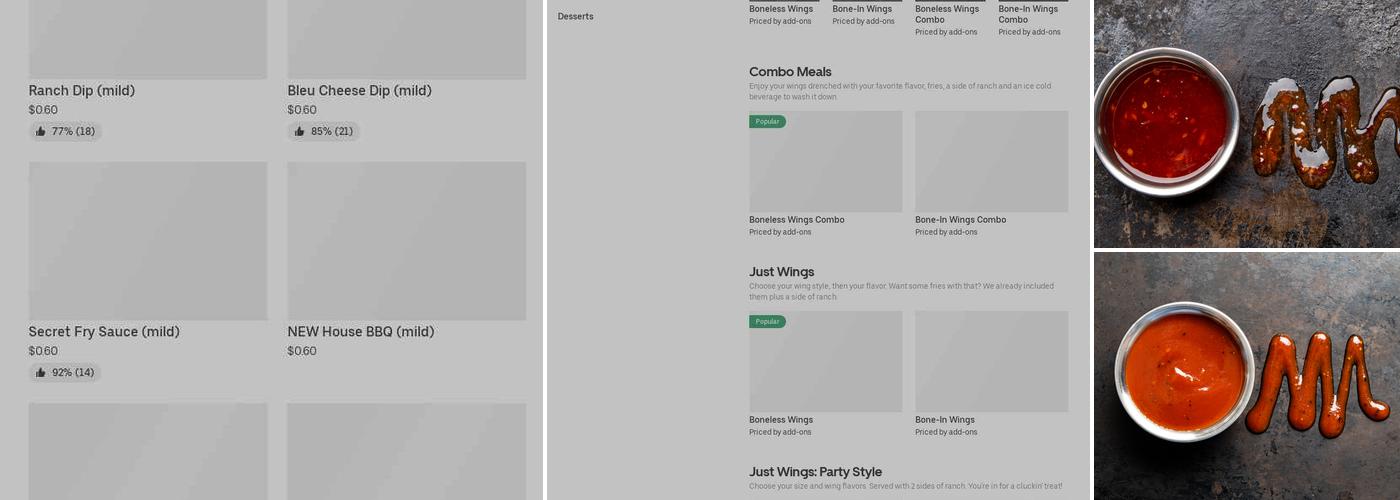Open Bone-In Wings image under Just Wings

(x=991, y=361)
